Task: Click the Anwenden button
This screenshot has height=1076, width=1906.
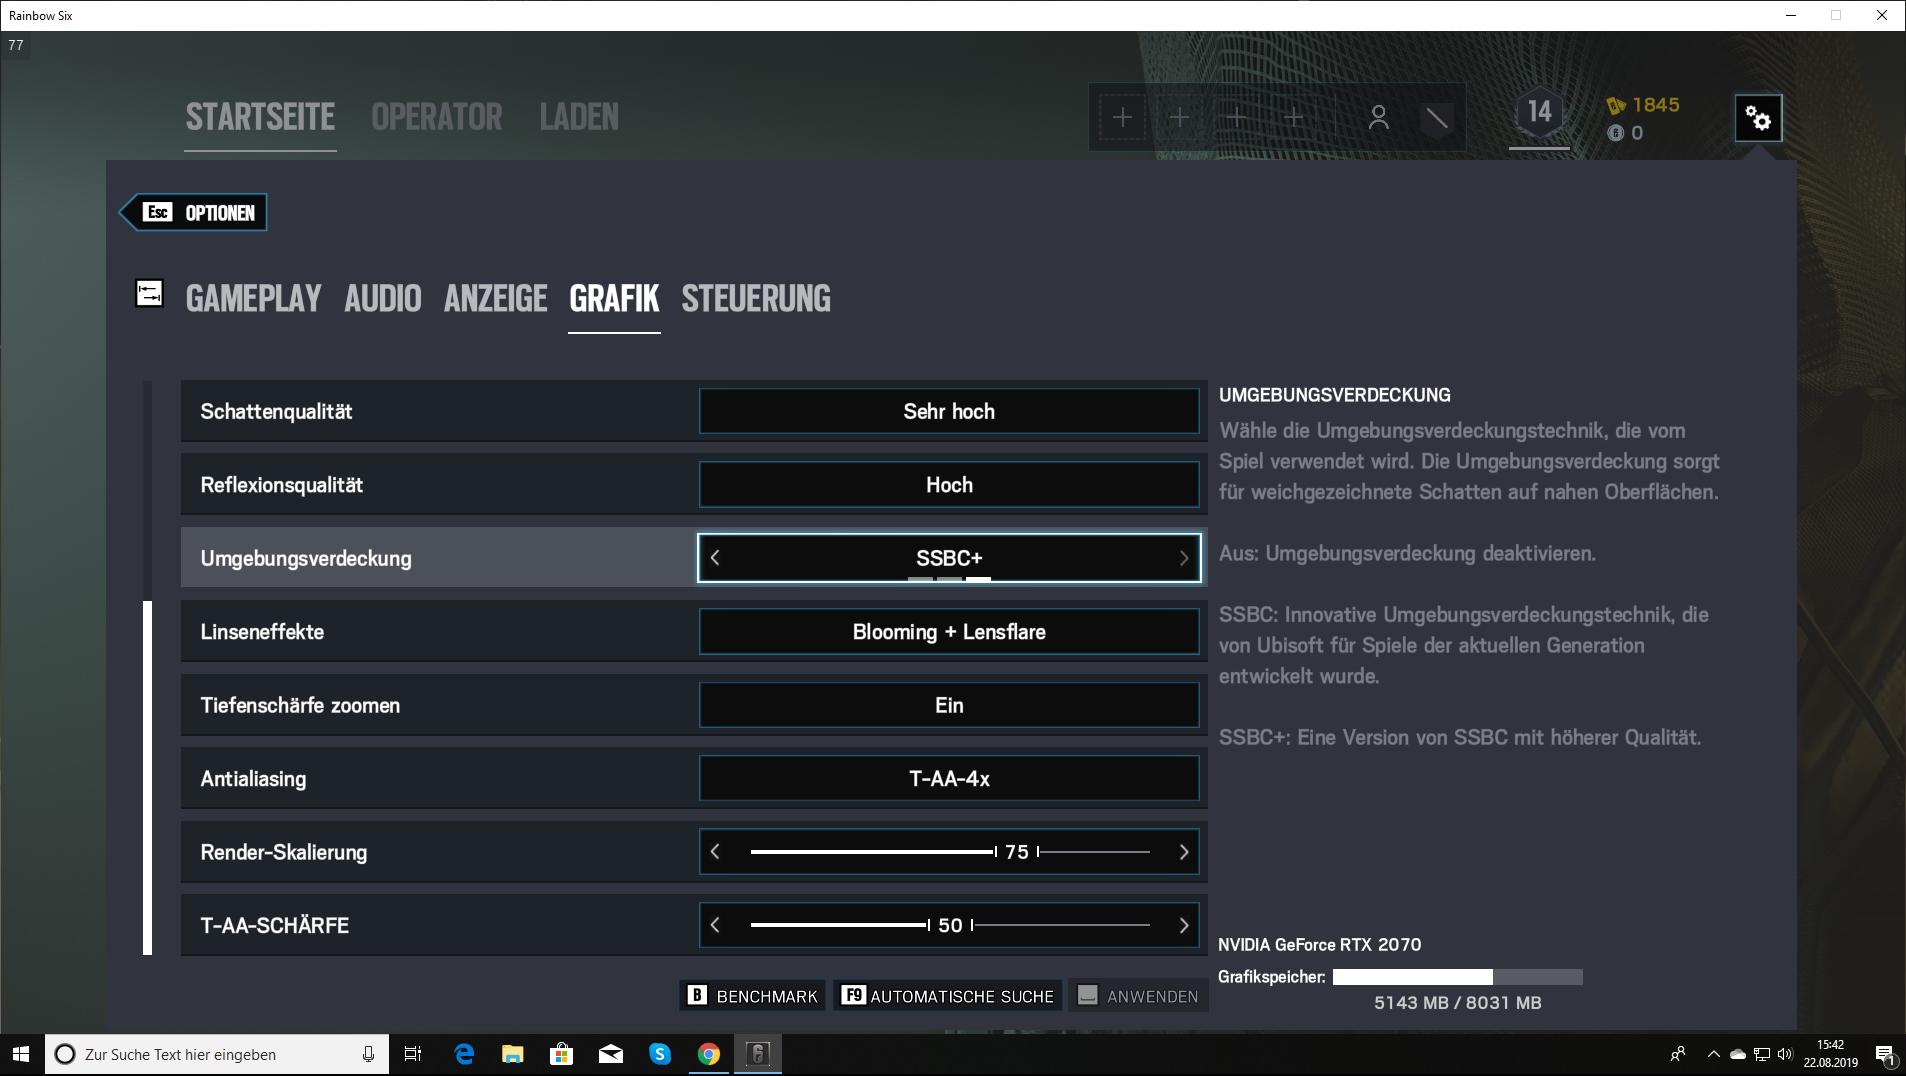Action: 1138,996
